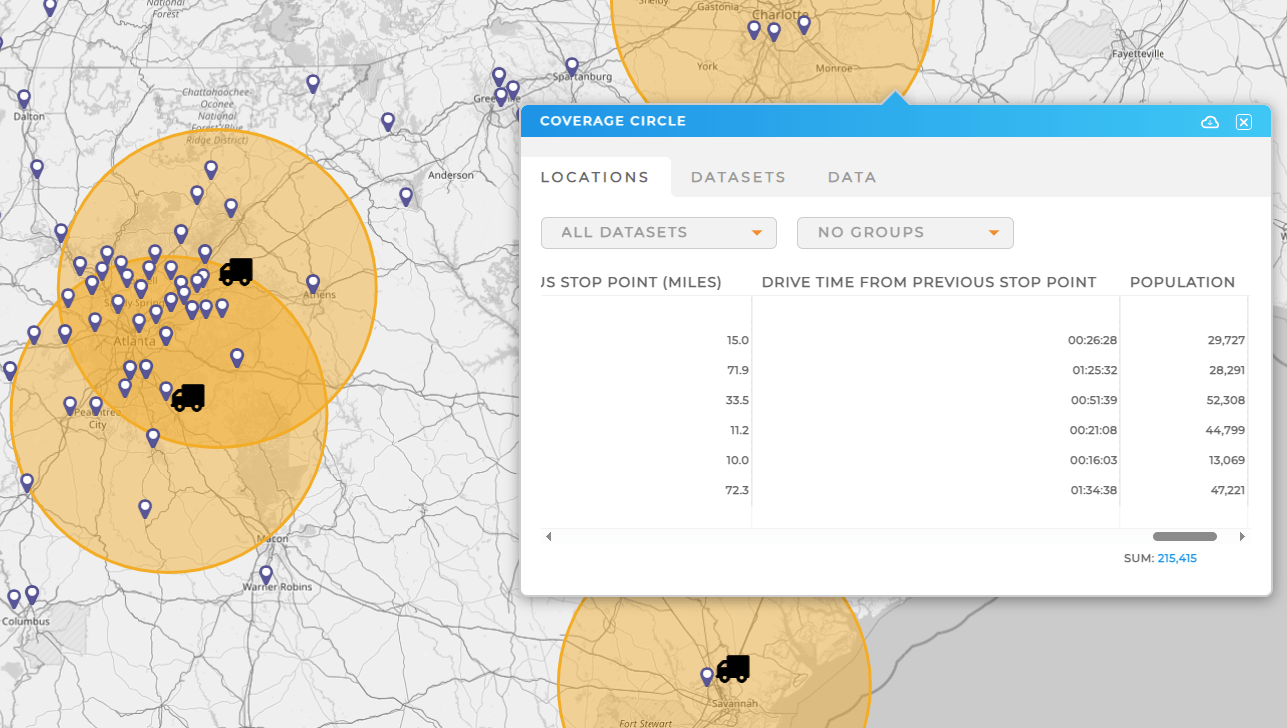This screenshot has height=728, width=1287.
Task: Click the truck icon inside the Atlanta coverage circle
Action: (187, 397)
